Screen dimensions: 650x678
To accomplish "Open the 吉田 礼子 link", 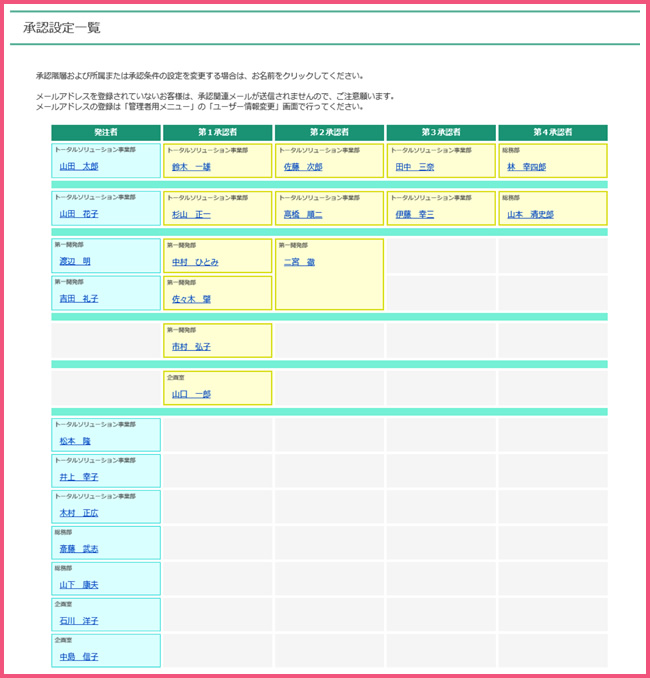I will coord(79,299).
